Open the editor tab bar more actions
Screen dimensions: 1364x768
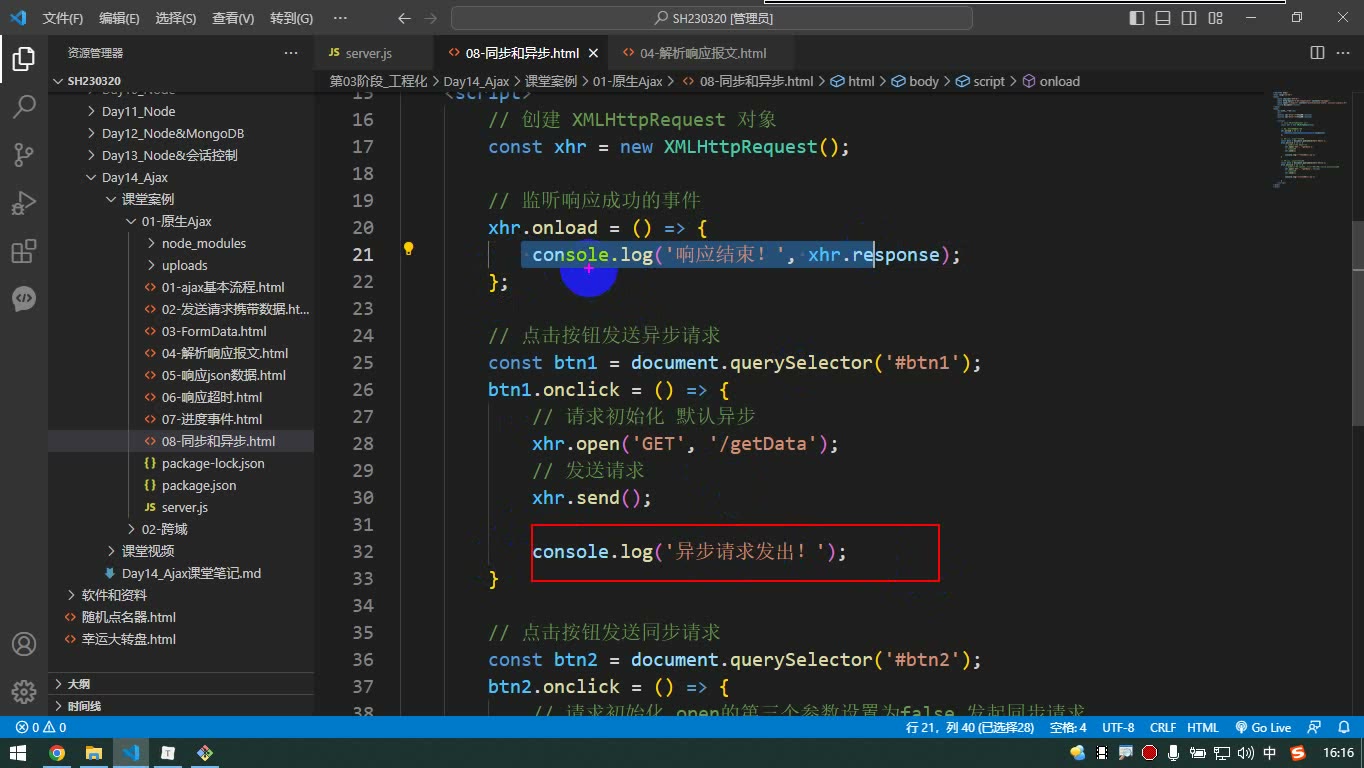click(x=1343, y=53)
